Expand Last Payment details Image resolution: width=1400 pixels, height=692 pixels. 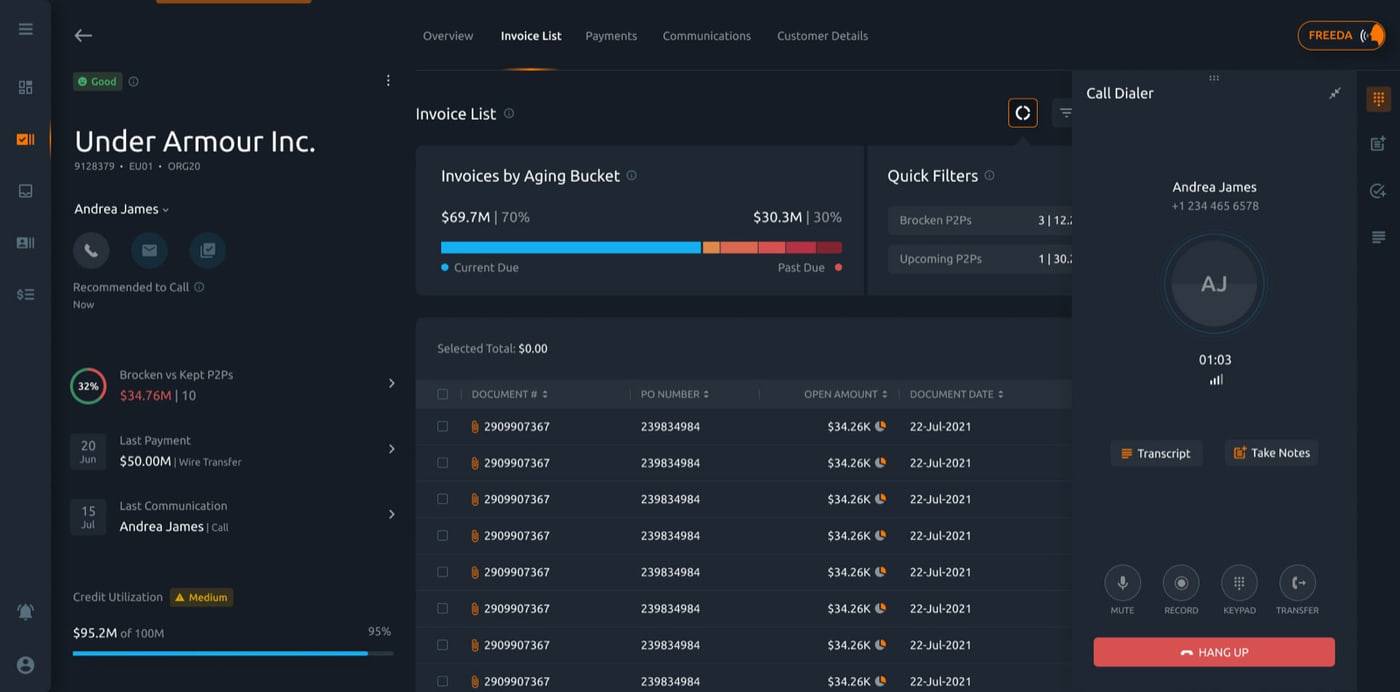tap(391, 449)
